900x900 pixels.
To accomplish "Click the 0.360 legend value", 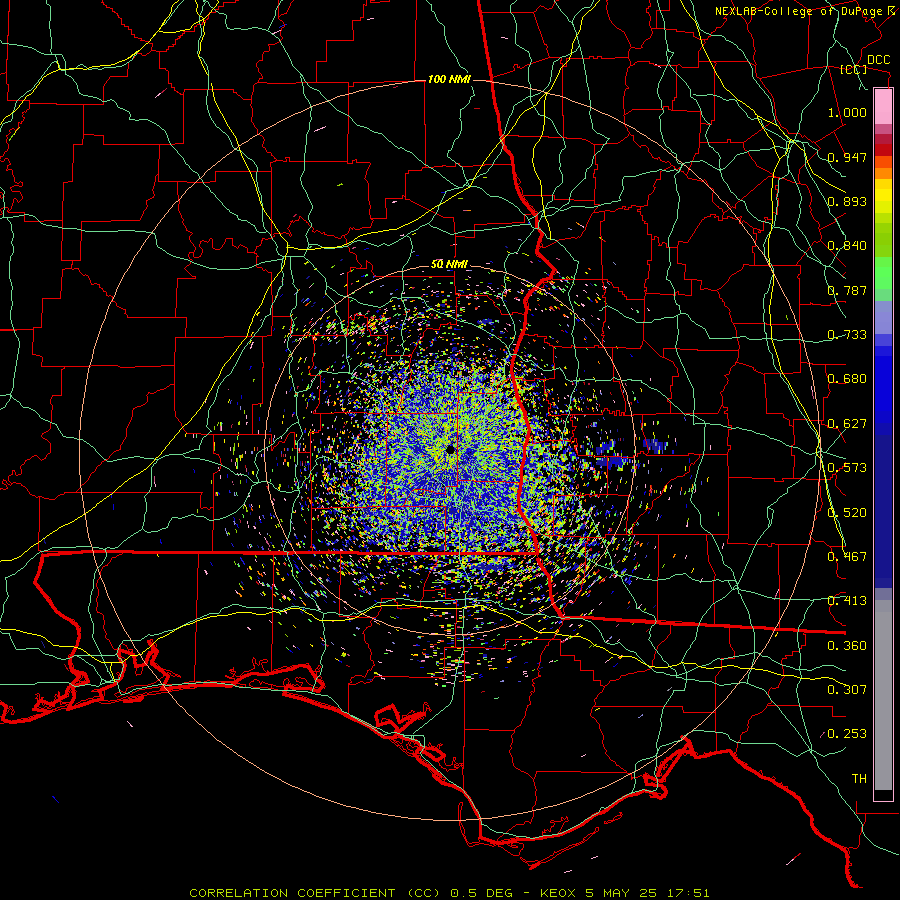I will pos(847,646).
